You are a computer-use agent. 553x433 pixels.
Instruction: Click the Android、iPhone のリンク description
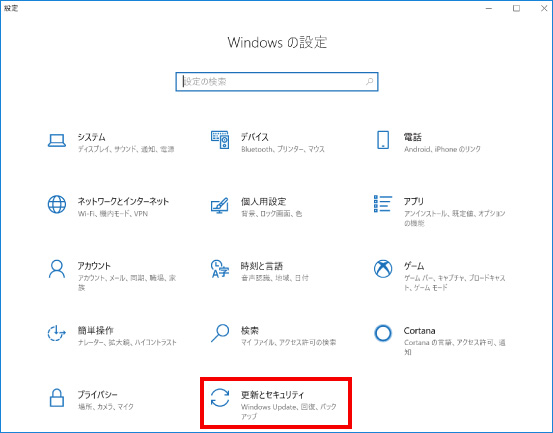442,149
